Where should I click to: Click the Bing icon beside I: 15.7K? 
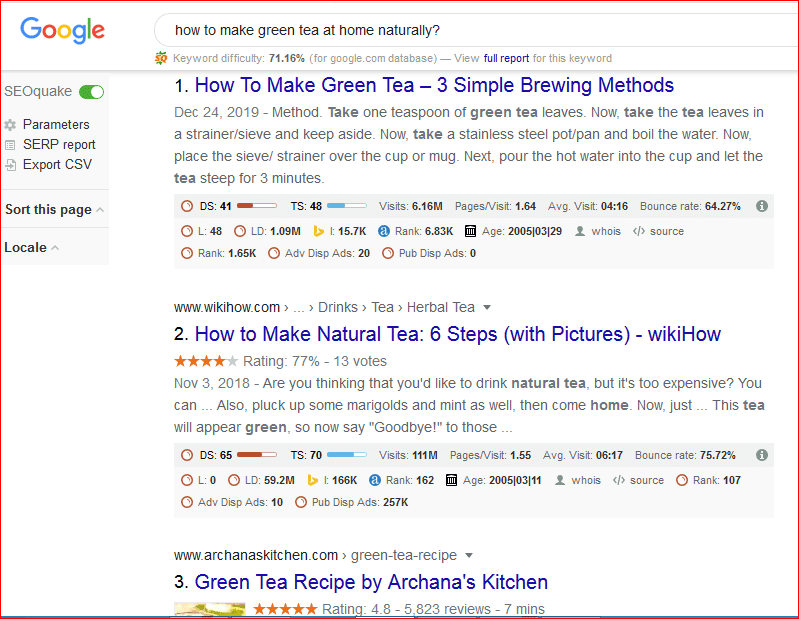[x=318, y=231]
